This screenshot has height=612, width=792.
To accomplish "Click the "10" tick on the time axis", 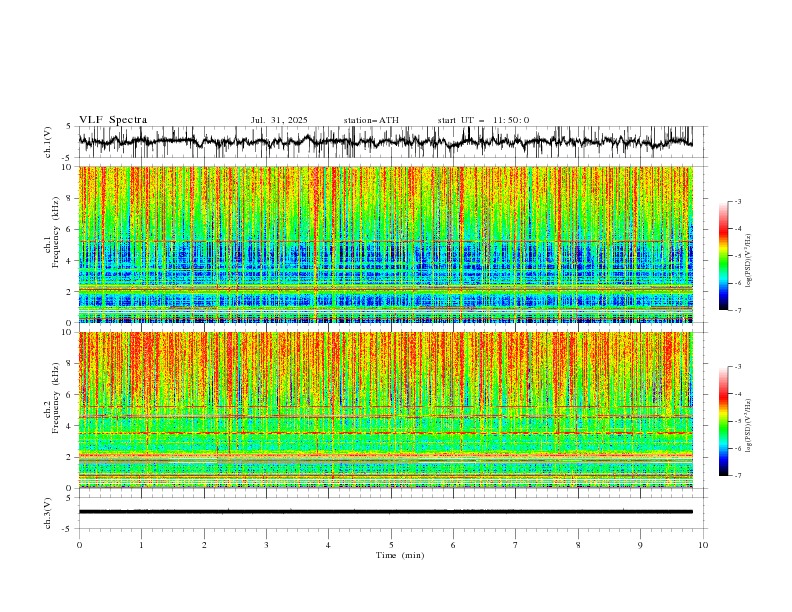I will (x=703, y=545).
